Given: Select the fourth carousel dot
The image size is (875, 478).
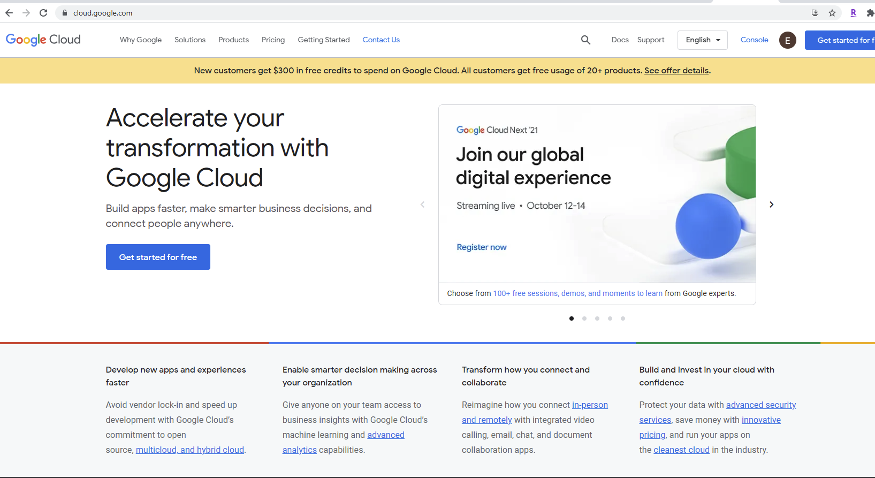Looking at the screenshot, I should 610,318.
